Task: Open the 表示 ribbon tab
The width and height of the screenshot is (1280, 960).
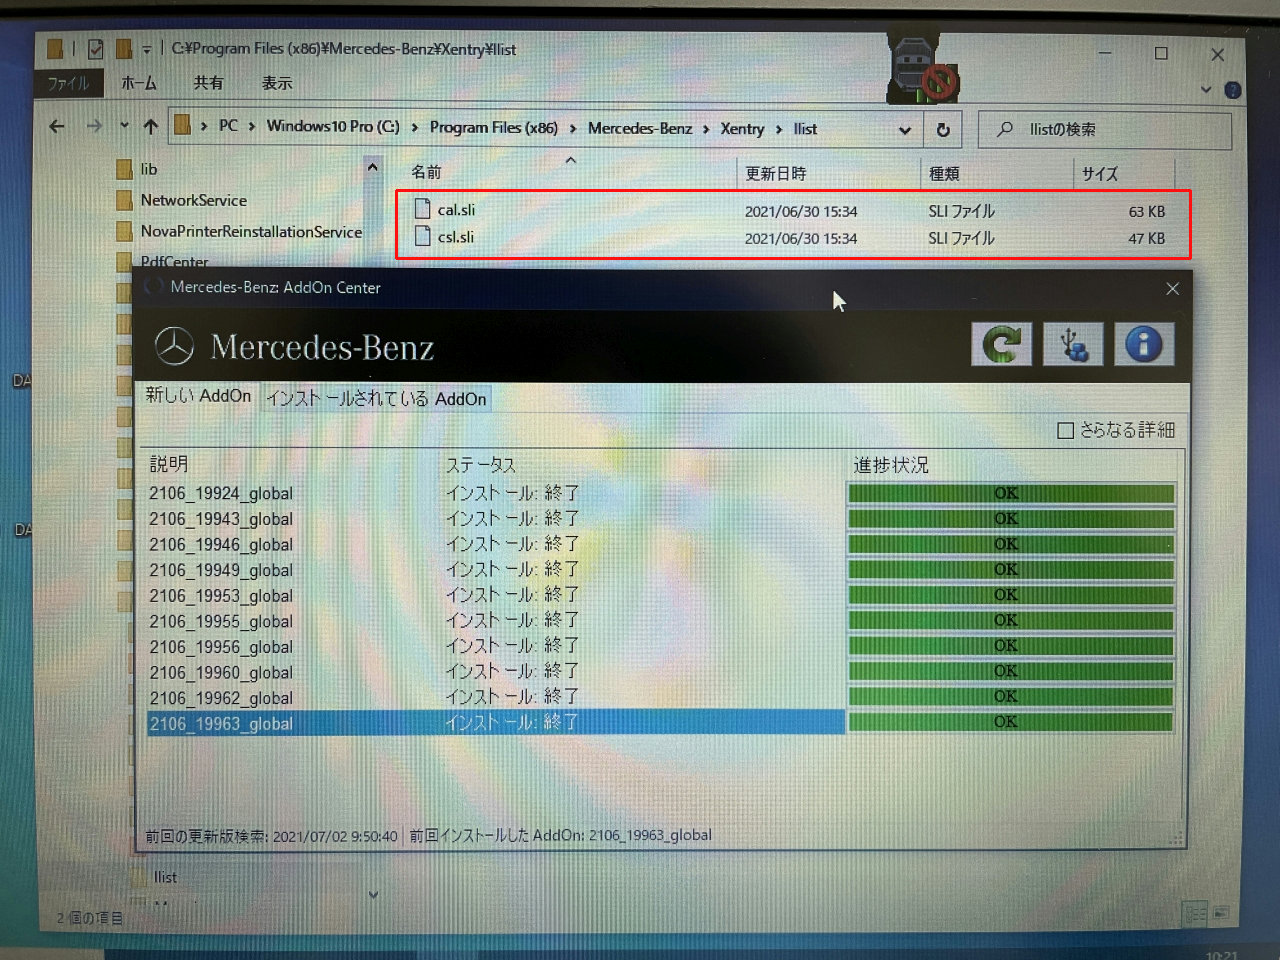Action: click(277, 83)
